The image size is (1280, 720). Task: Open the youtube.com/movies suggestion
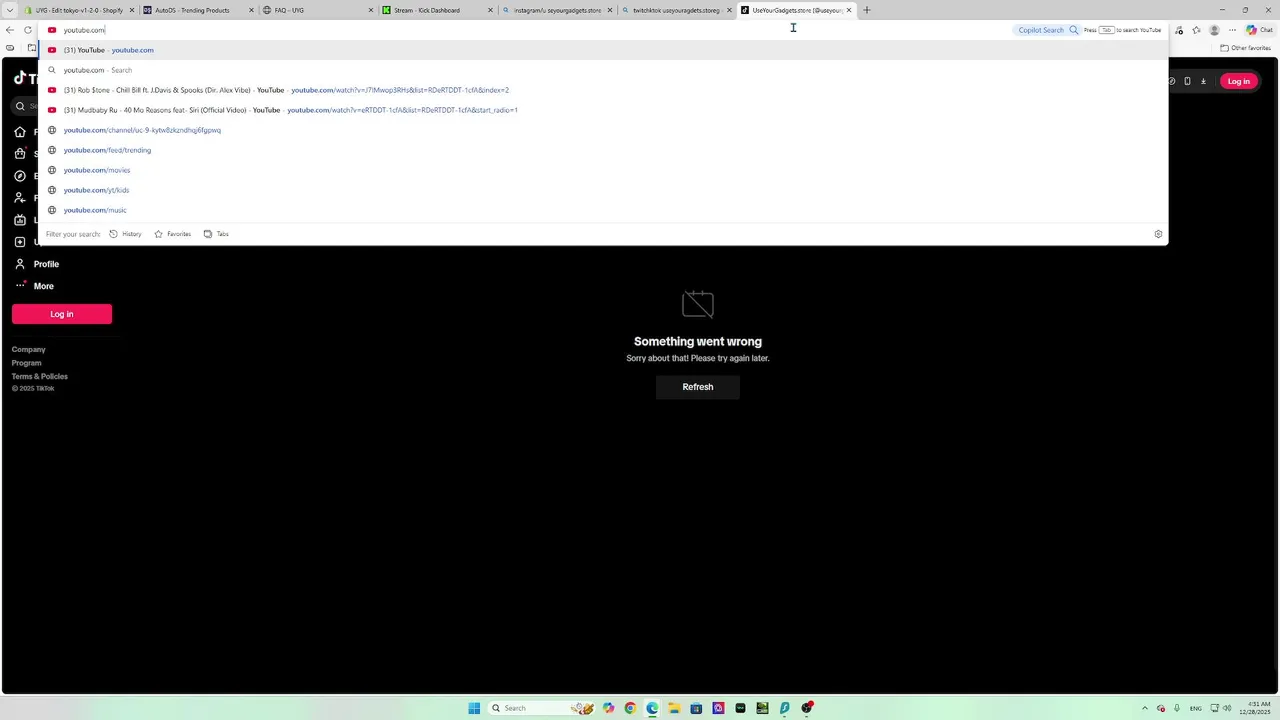603,170
